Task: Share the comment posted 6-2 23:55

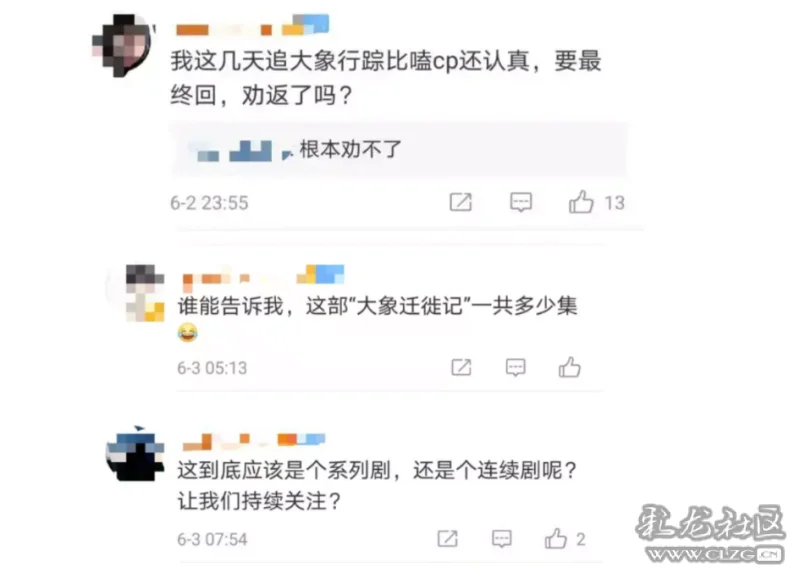Action: (x=461, y=202)
